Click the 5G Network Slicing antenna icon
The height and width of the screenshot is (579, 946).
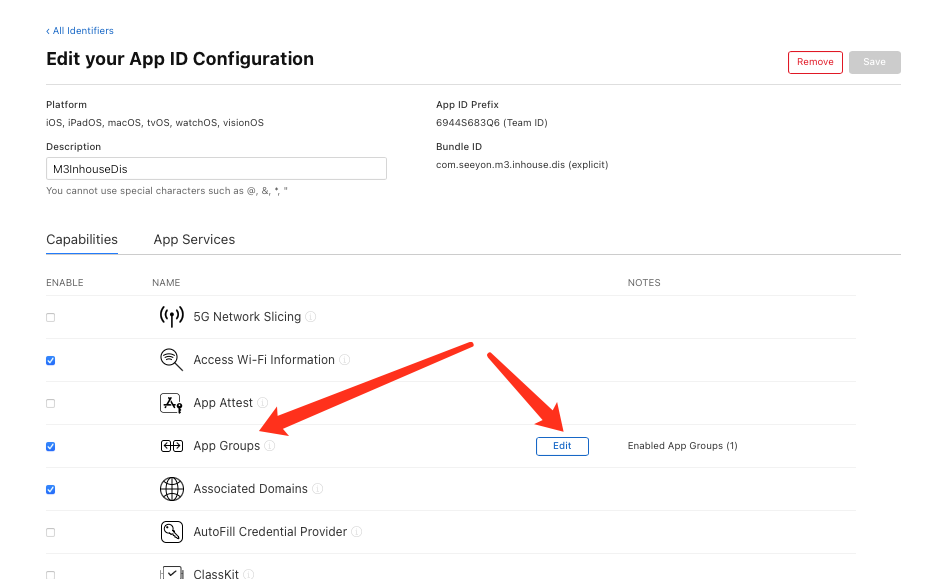coord(171,316)
